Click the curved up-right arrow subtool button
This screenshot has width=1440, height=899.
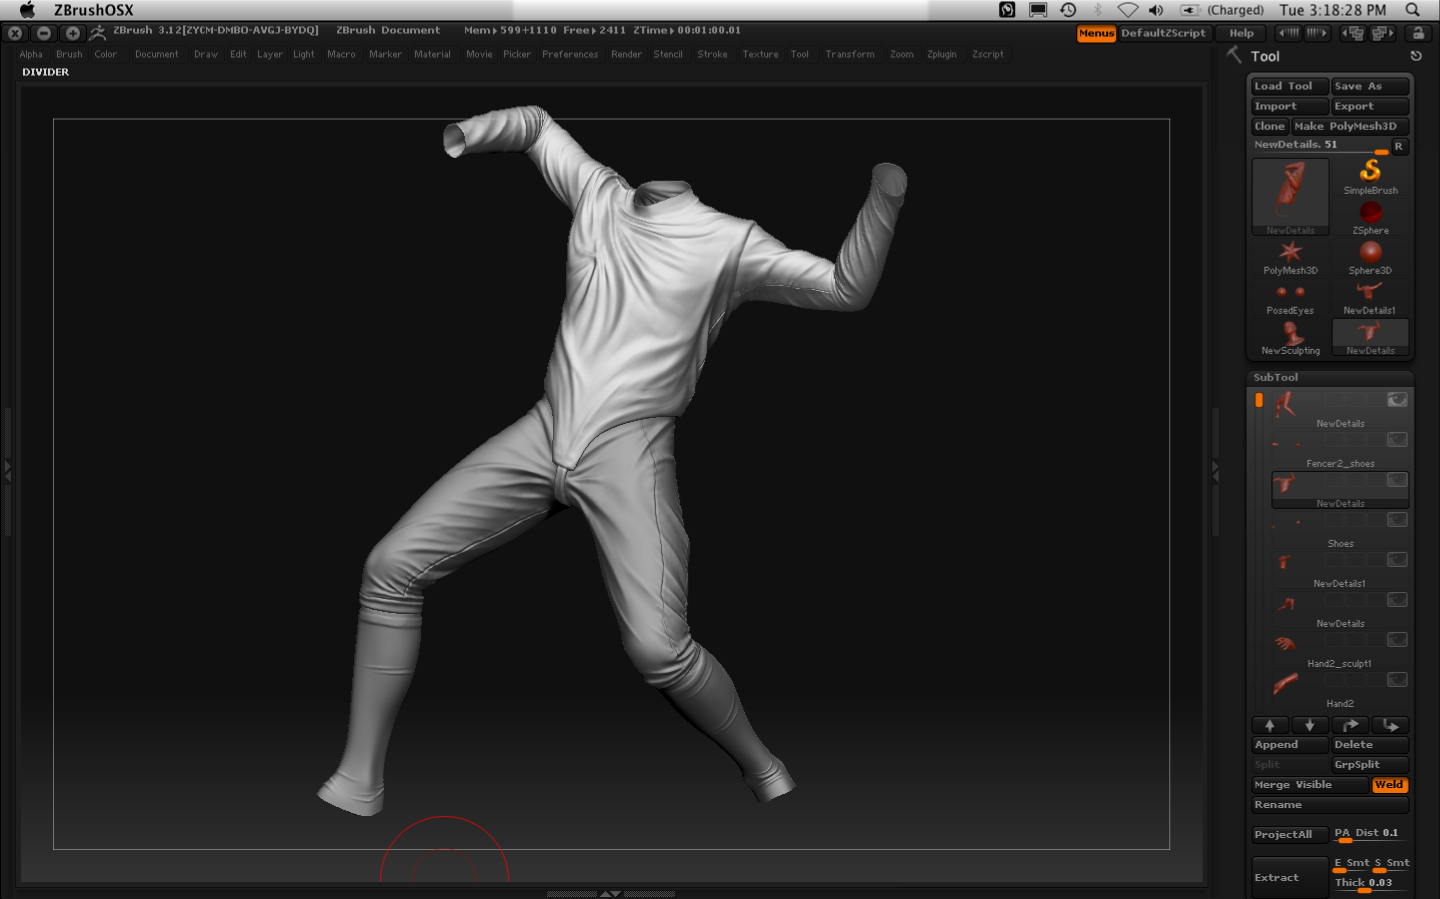[1350, 725]
